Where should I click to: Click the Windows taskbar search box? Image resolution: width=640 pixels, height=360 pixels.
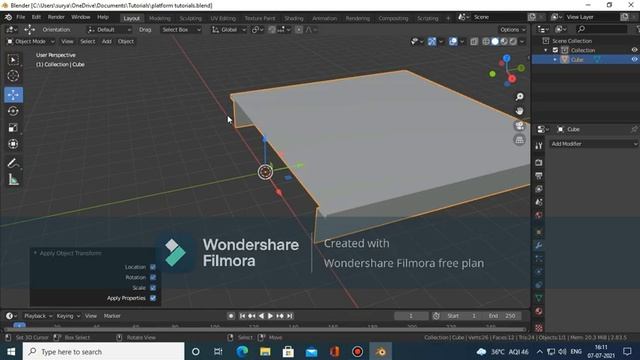pyautogui.click(x=104, y=351)
